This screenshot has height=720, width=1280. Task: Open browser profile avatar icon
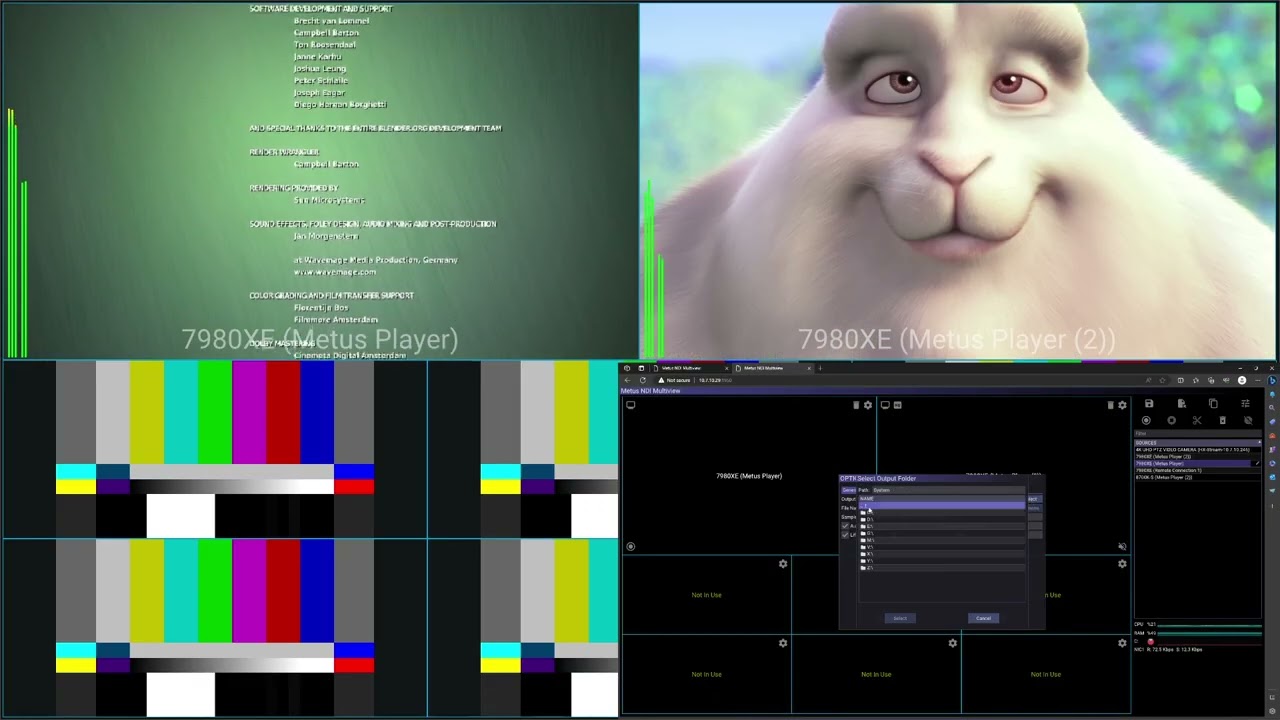tap(1242, 380)
